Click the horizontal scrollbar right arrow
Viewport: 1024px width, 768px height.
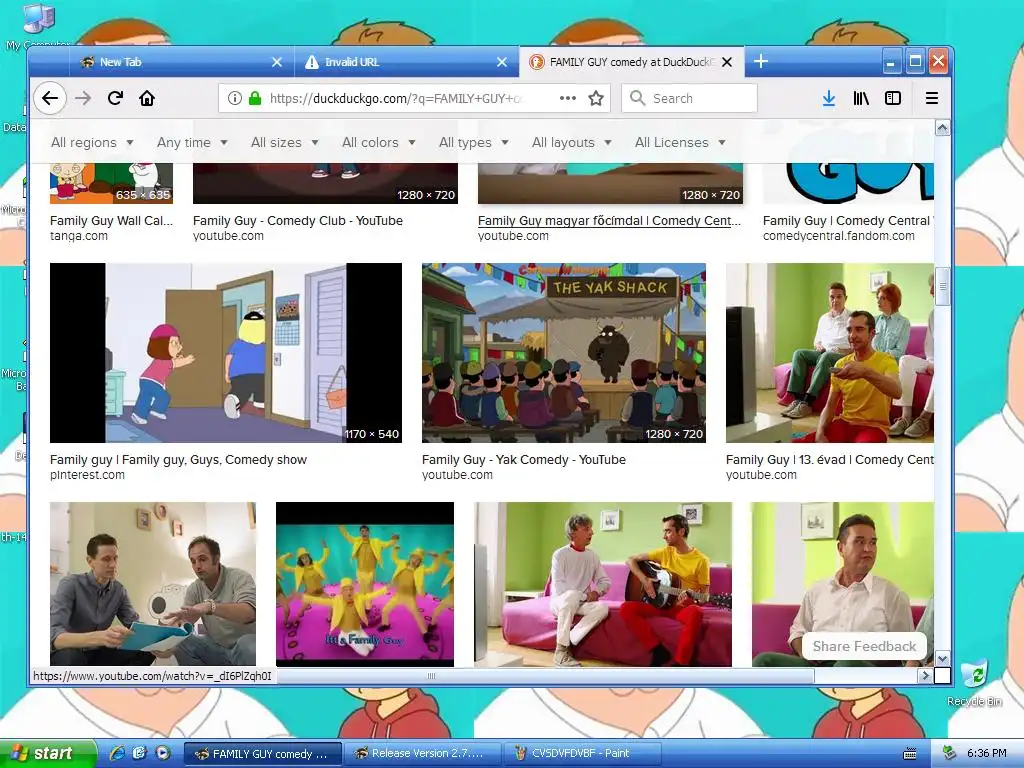(x=925, y=676)
